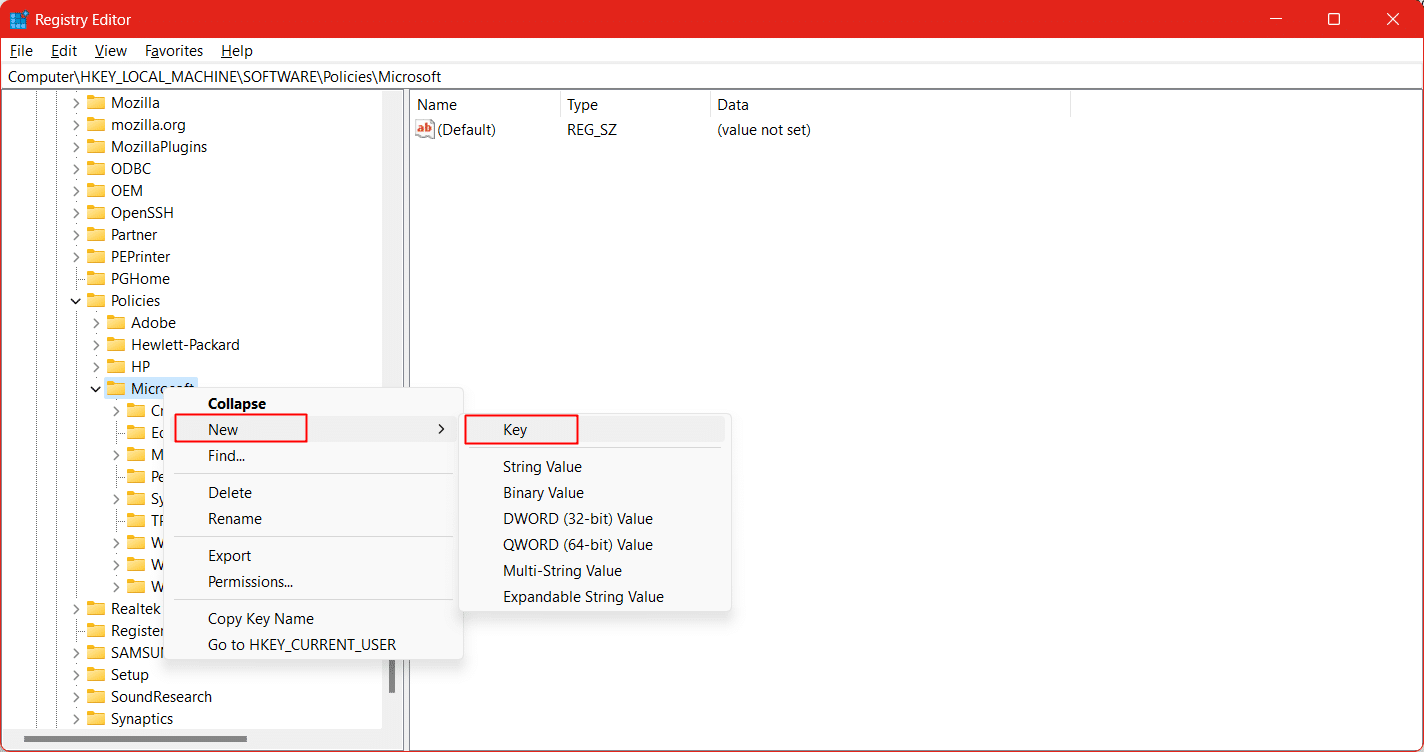Screen dimensions: 1424x752
Task: Expand the Synaptics key
Action: point(76,718)
